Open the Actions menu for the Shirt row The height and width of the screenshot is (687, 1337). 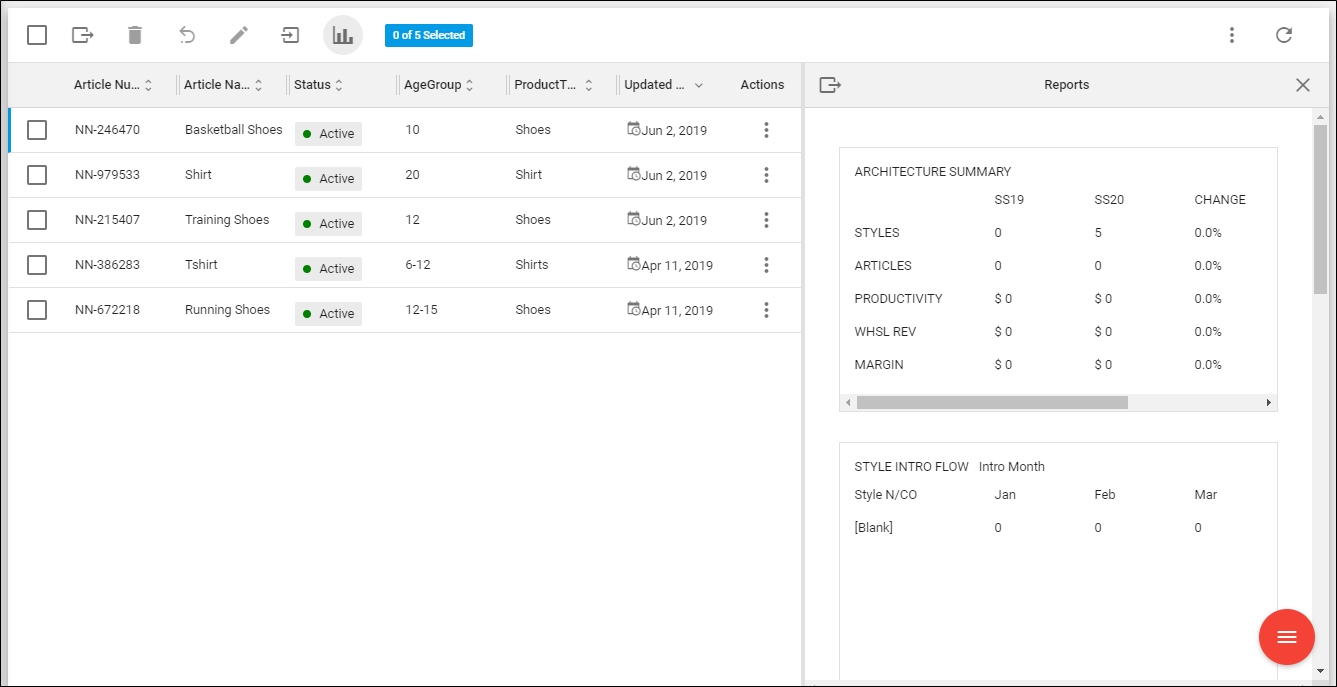click(x=766, y=175)
